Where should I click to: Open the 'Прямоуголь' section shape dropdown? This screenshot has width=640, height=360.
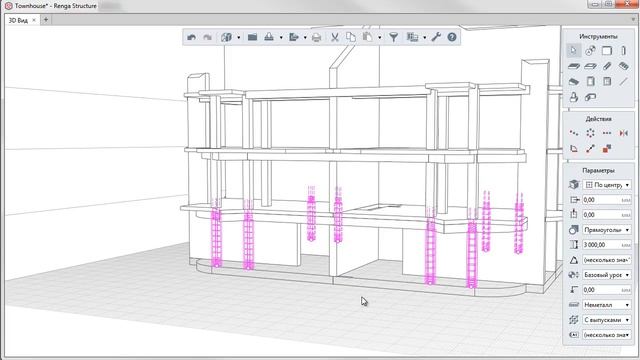[x=607, y=230]
